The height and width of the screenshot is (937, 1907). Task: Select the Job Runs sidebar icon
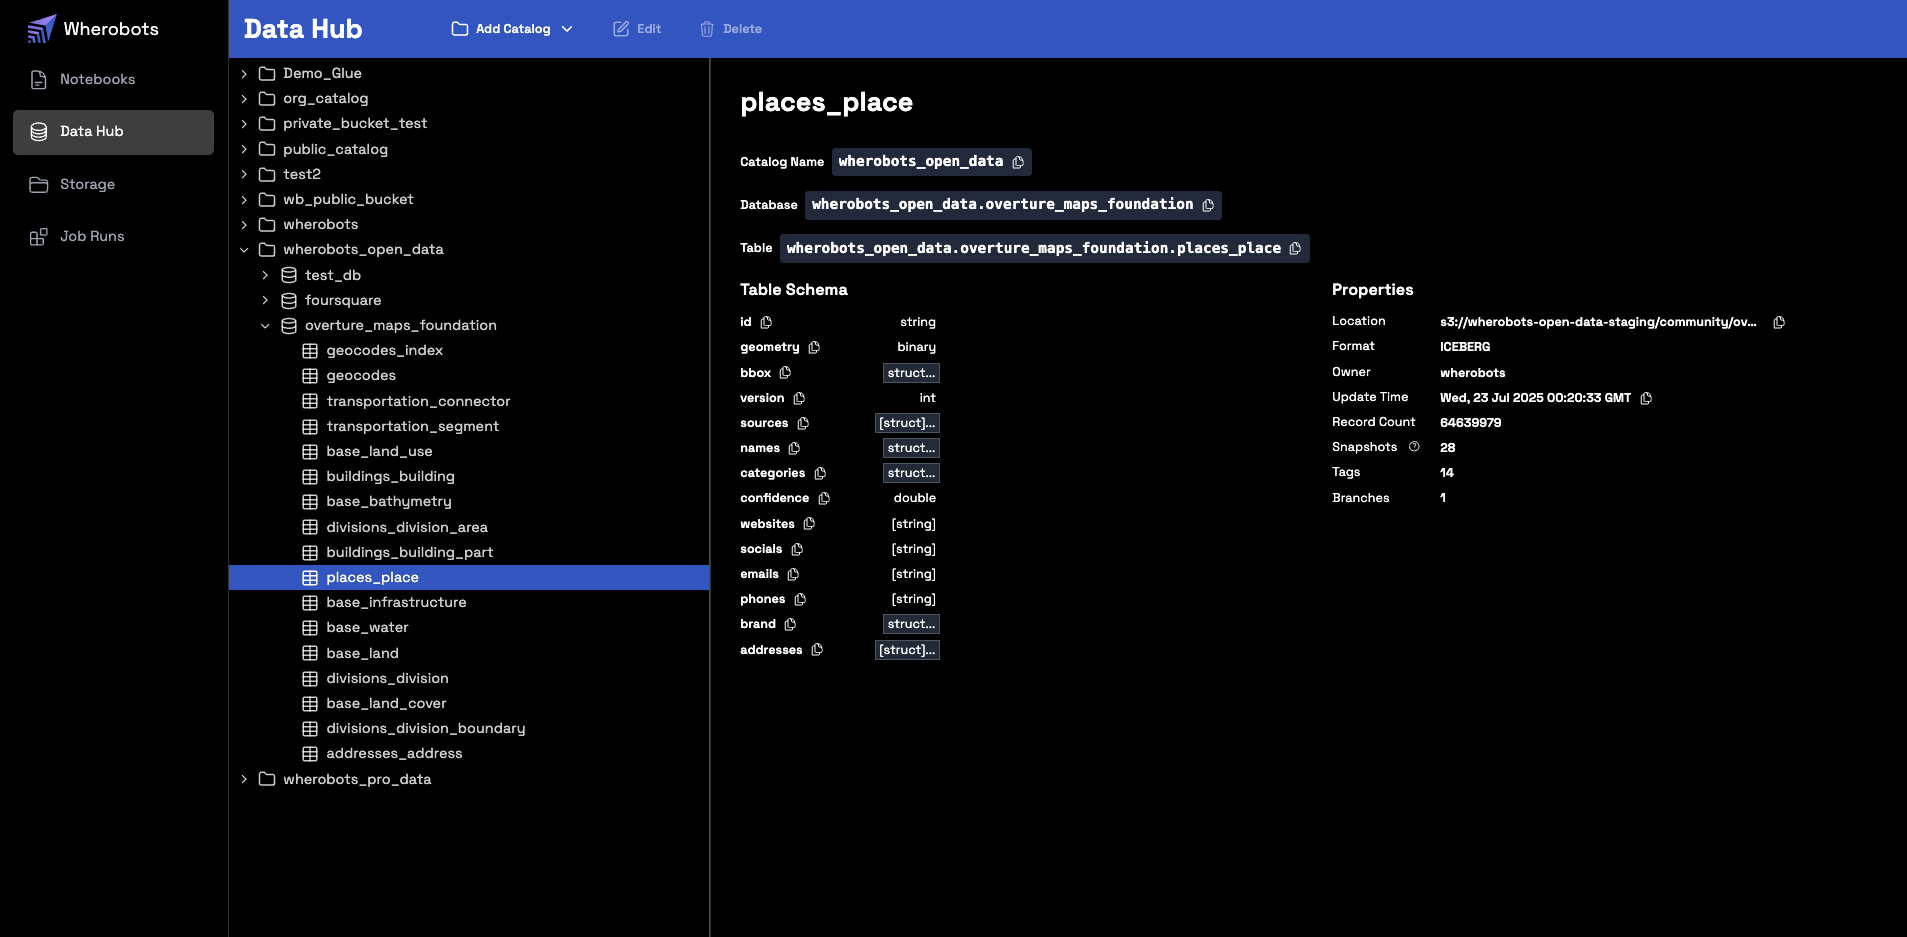pos(38,236)
